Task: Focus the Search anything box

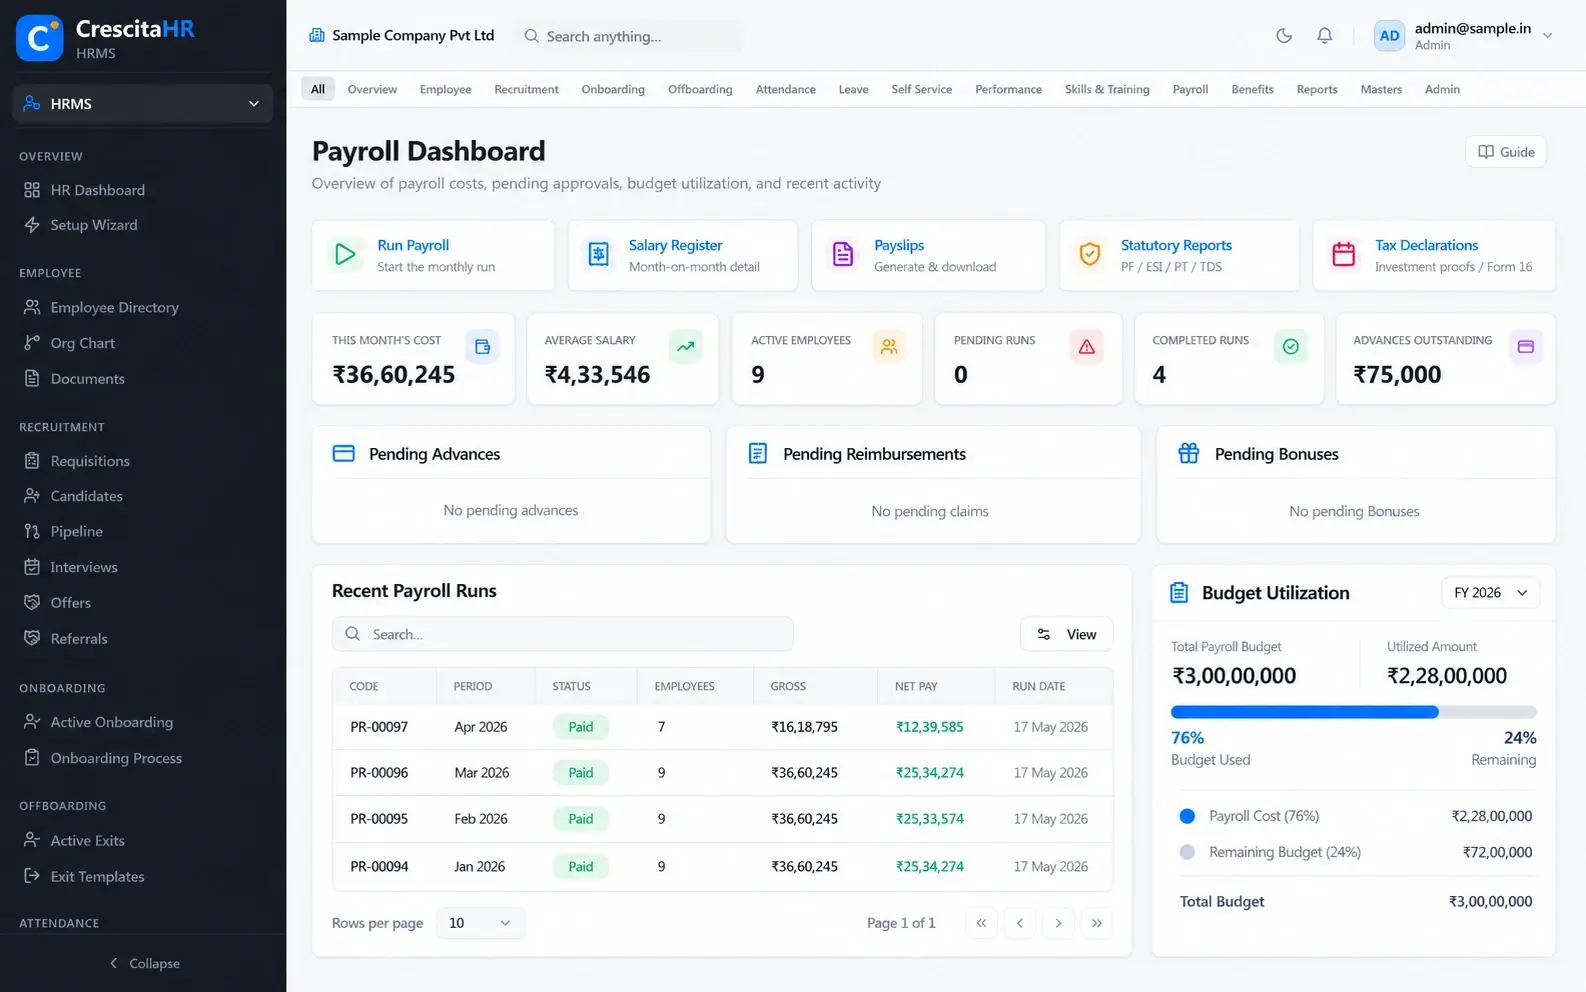Action: point(629,36)
